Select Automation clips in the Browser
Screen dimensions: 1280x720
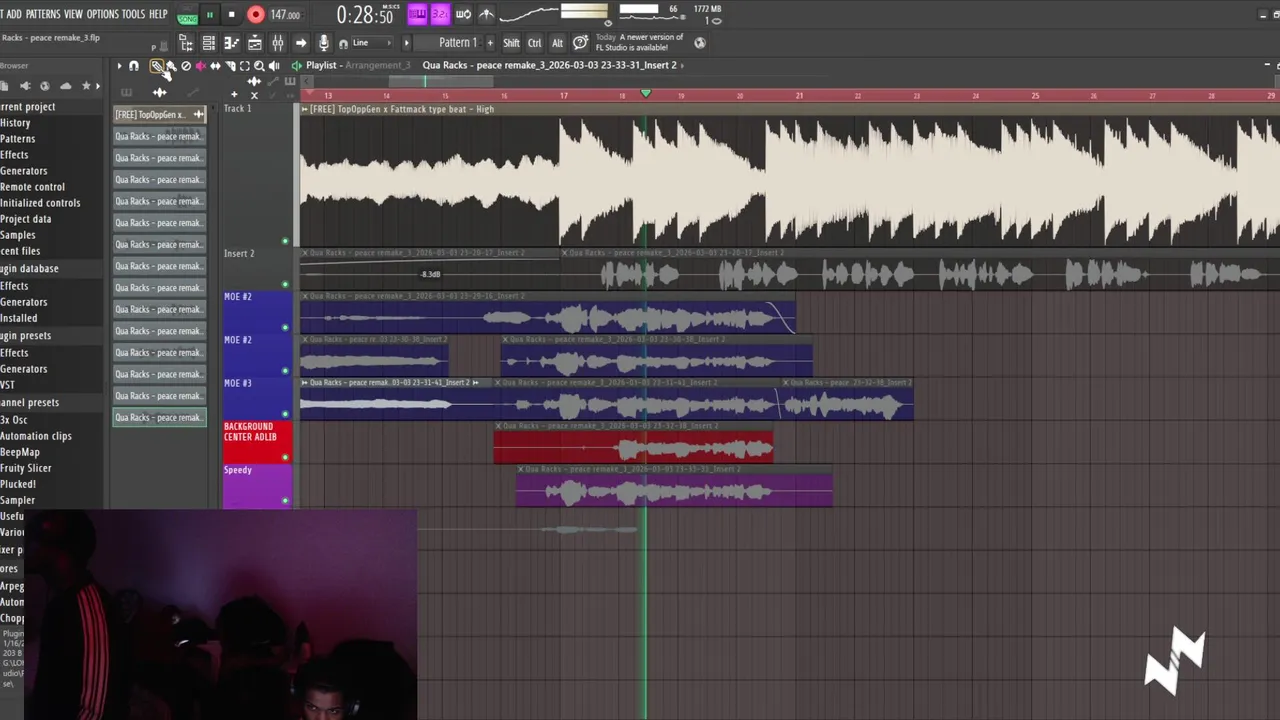point(36,436)
